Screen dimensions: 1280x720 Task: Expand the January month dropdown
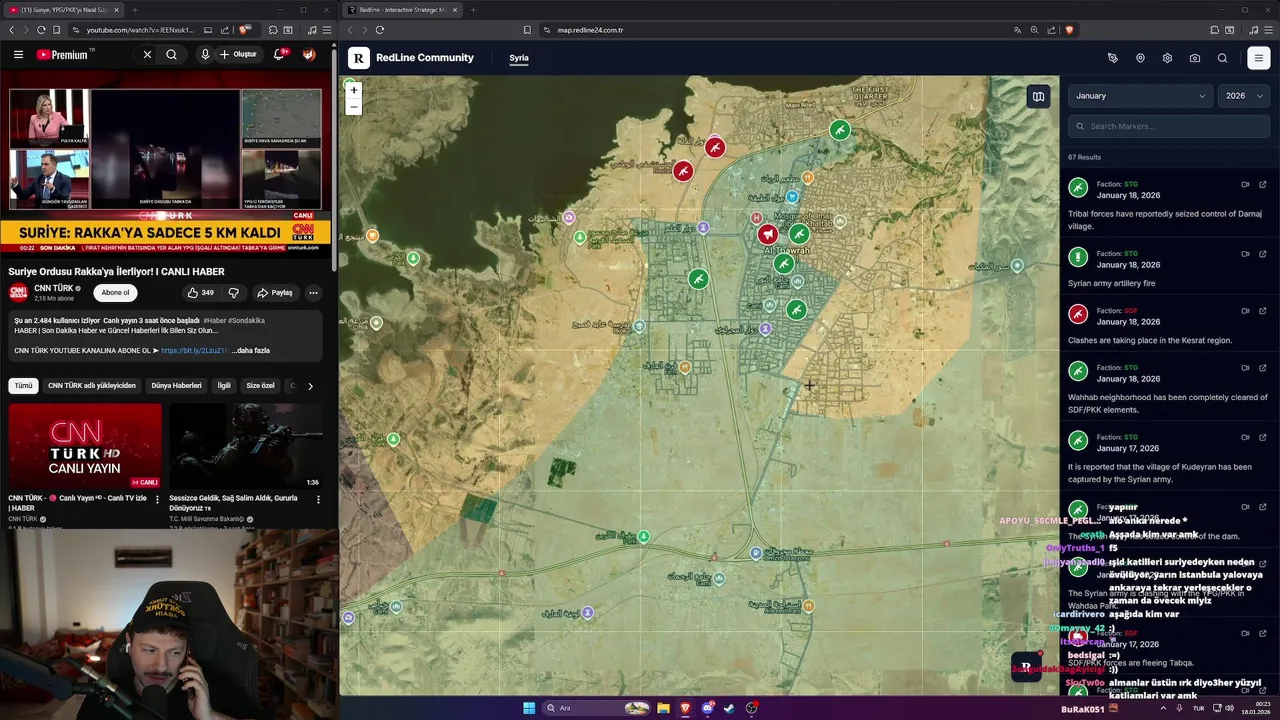tap(1141, 96)
